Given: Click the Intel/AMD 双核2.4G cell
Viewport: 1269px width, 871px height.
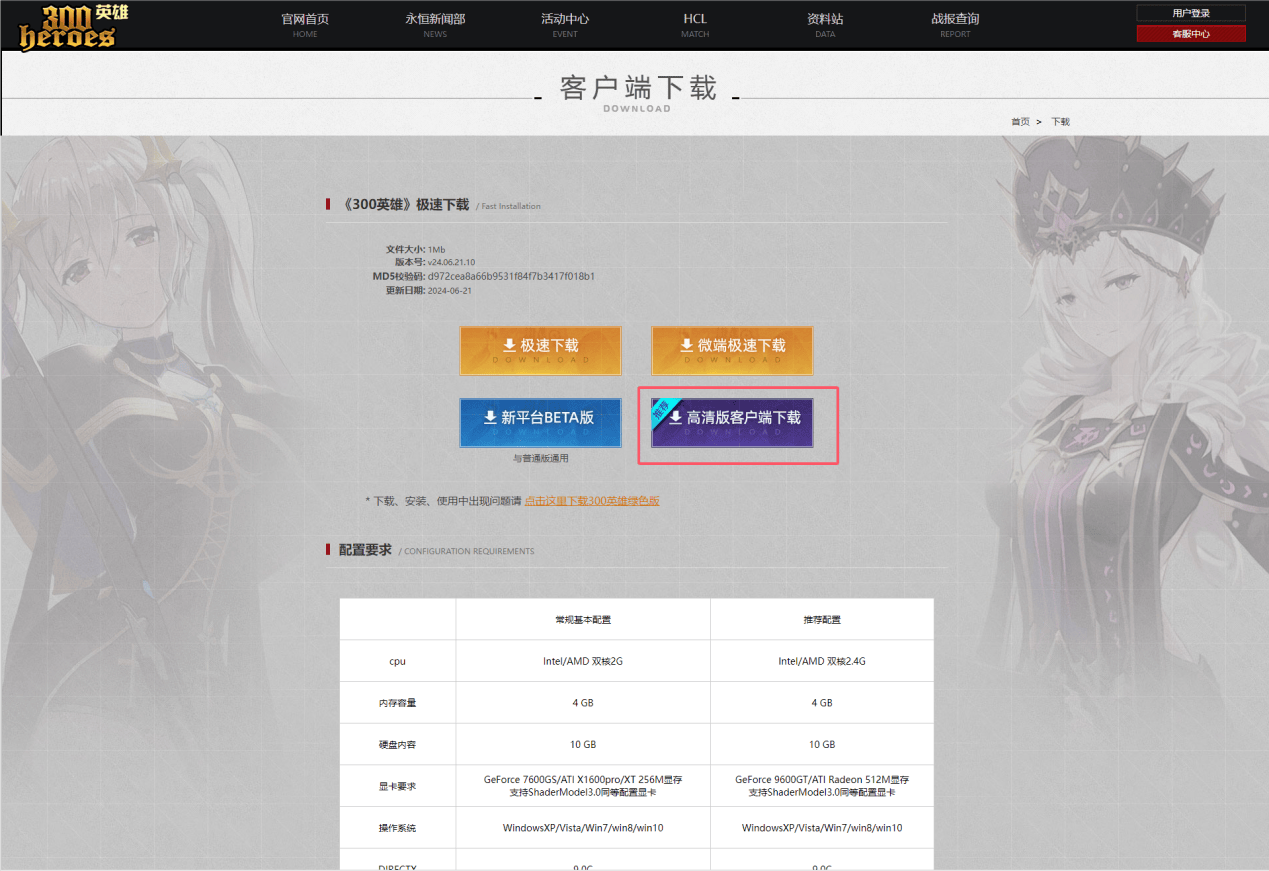Looking at the screenshot, I should point(822,661).
